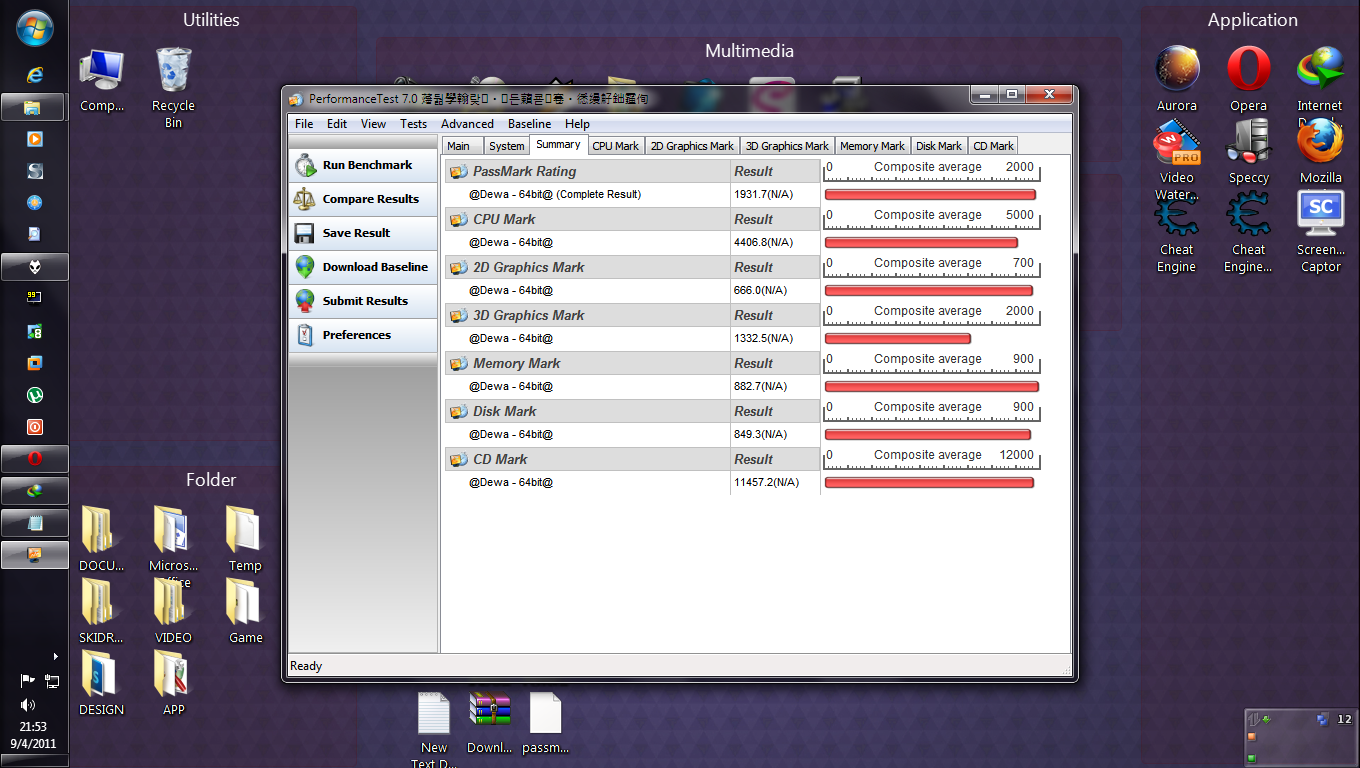The image size is (1360, 768).
Task: Click the 1931.7(N/A) PassMark result value
Action: [x=763, y=194]
